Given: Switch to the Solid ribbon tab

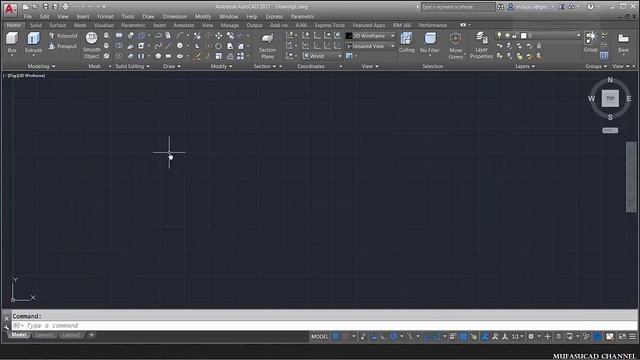Looking at the screenshot, I should tap(36, 25).
